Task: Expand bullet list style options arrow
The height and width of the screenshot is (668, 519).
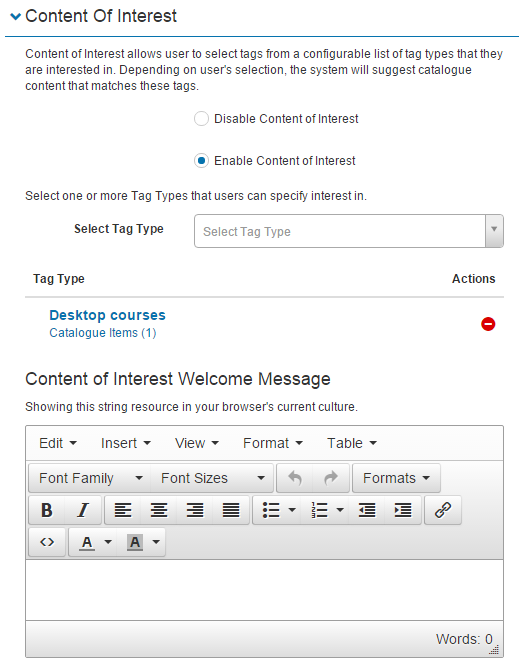Action: click(292, 510)
